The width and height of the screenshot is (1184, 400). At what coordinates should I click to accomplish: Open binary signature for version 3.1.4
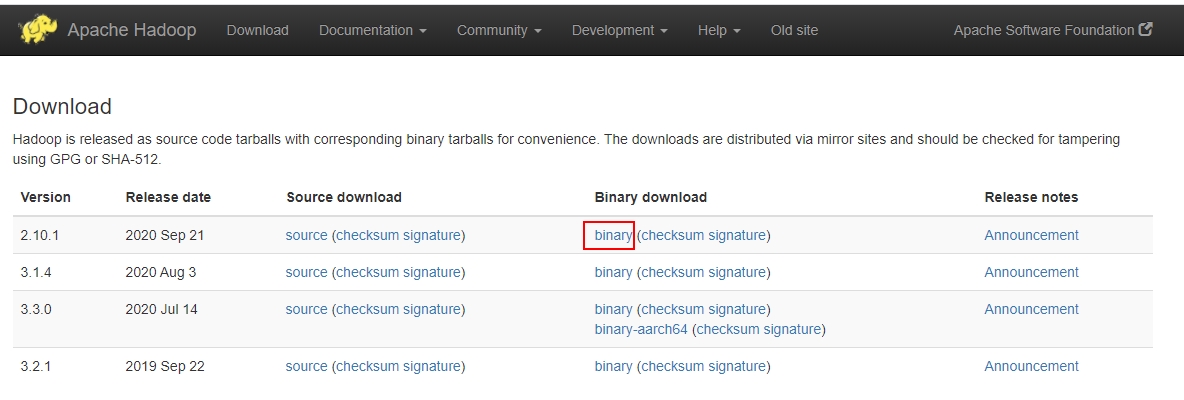737,272
